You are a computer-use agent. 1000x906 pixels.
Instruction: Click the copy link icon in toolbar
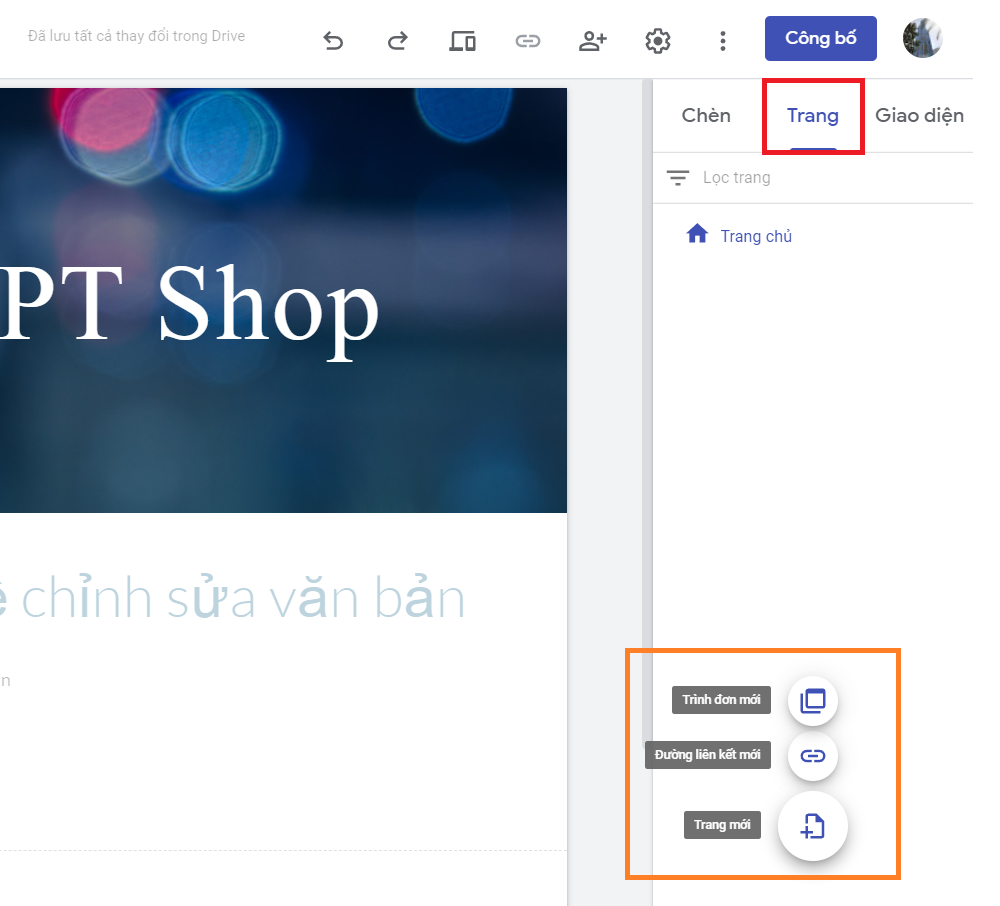(527, 40)
